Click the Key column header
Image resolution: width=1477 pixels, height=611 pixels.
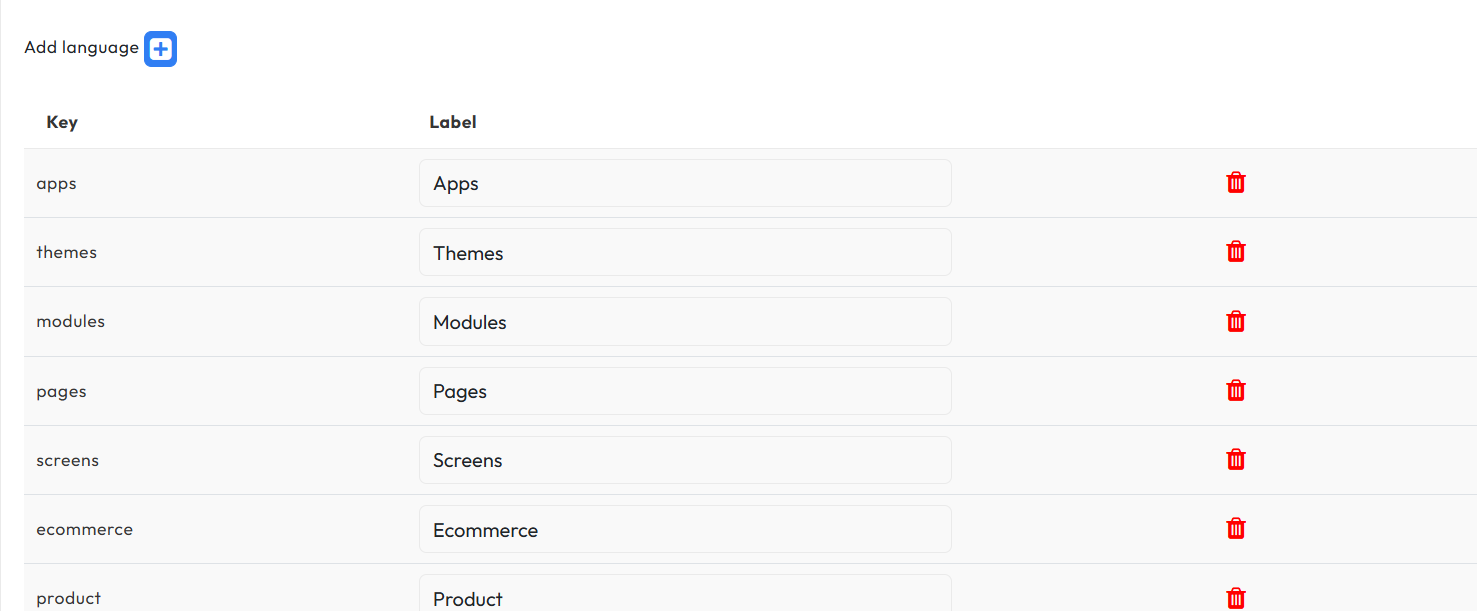coord(62,122)
